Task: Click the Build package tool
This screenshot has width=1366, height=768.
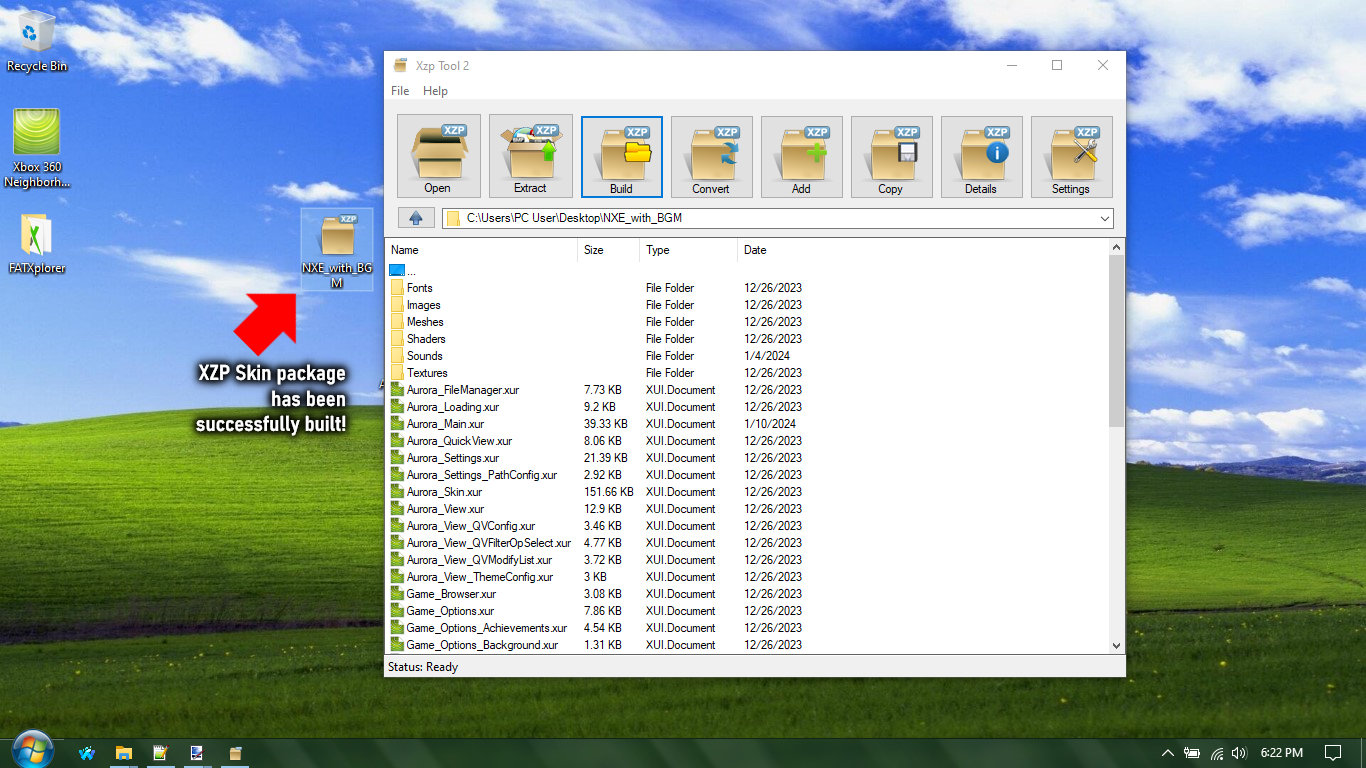Action: pos(621,157)
